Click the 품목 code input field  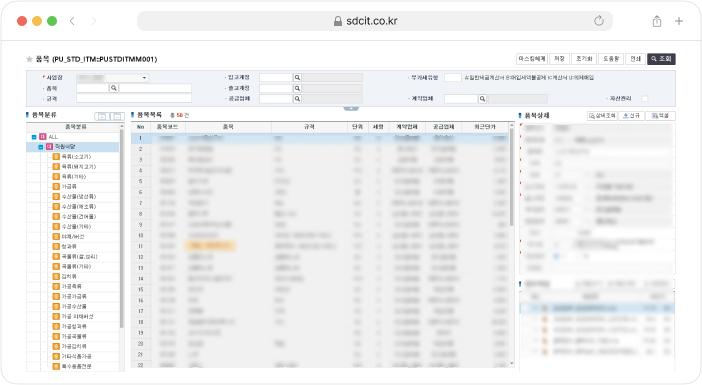93,88
